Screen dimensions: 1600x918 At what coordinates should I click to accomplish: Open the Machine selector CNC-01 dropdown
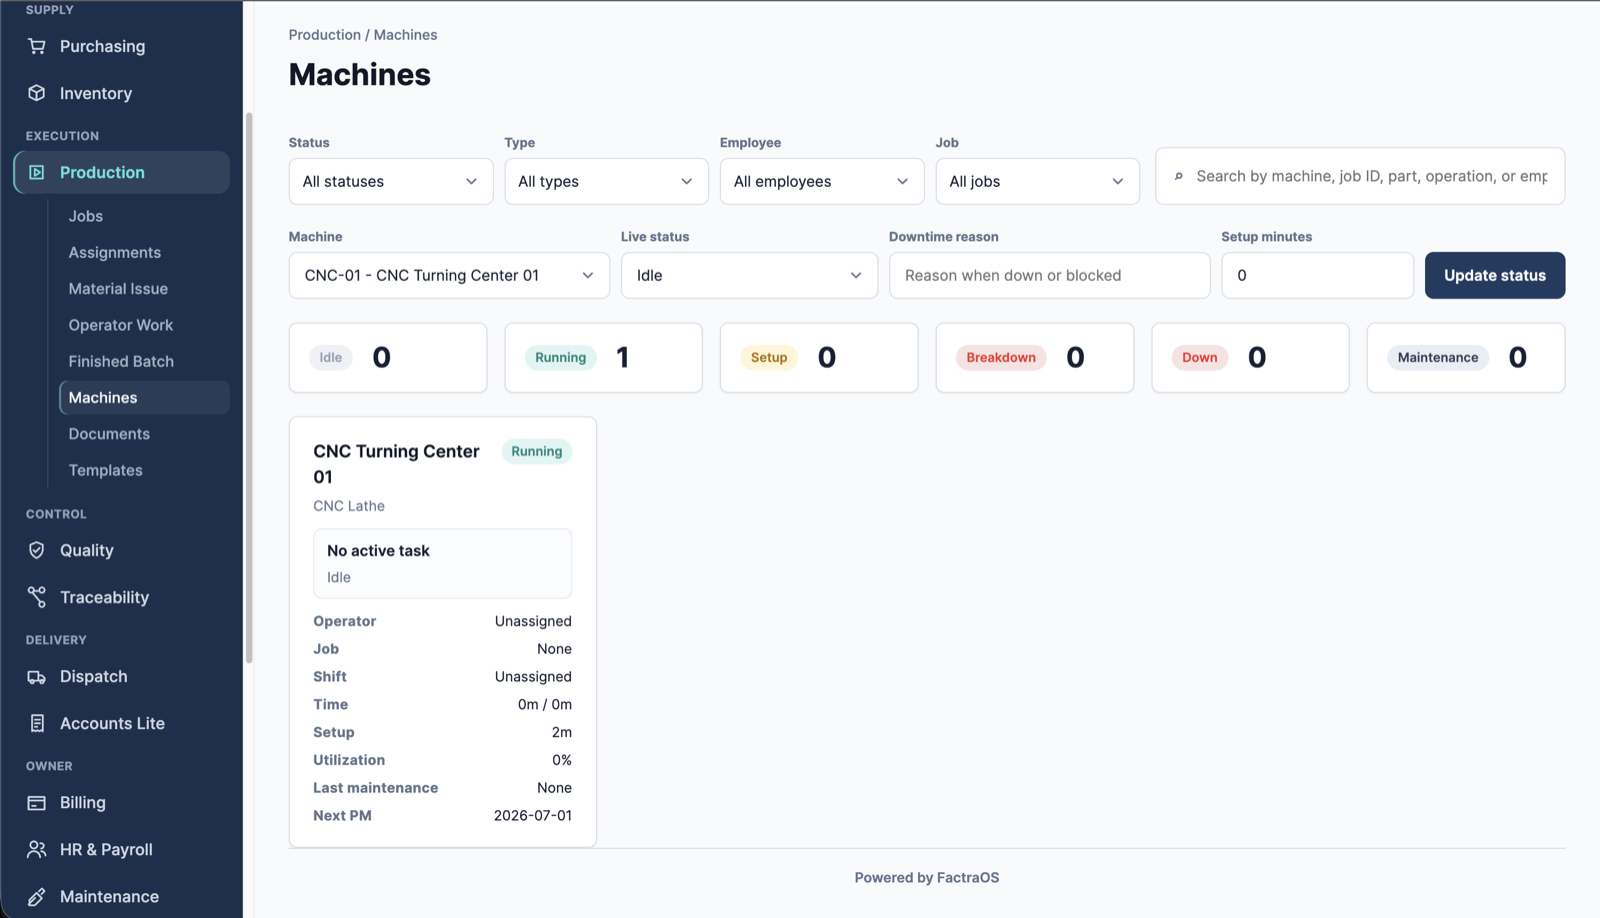pos(449,275)
